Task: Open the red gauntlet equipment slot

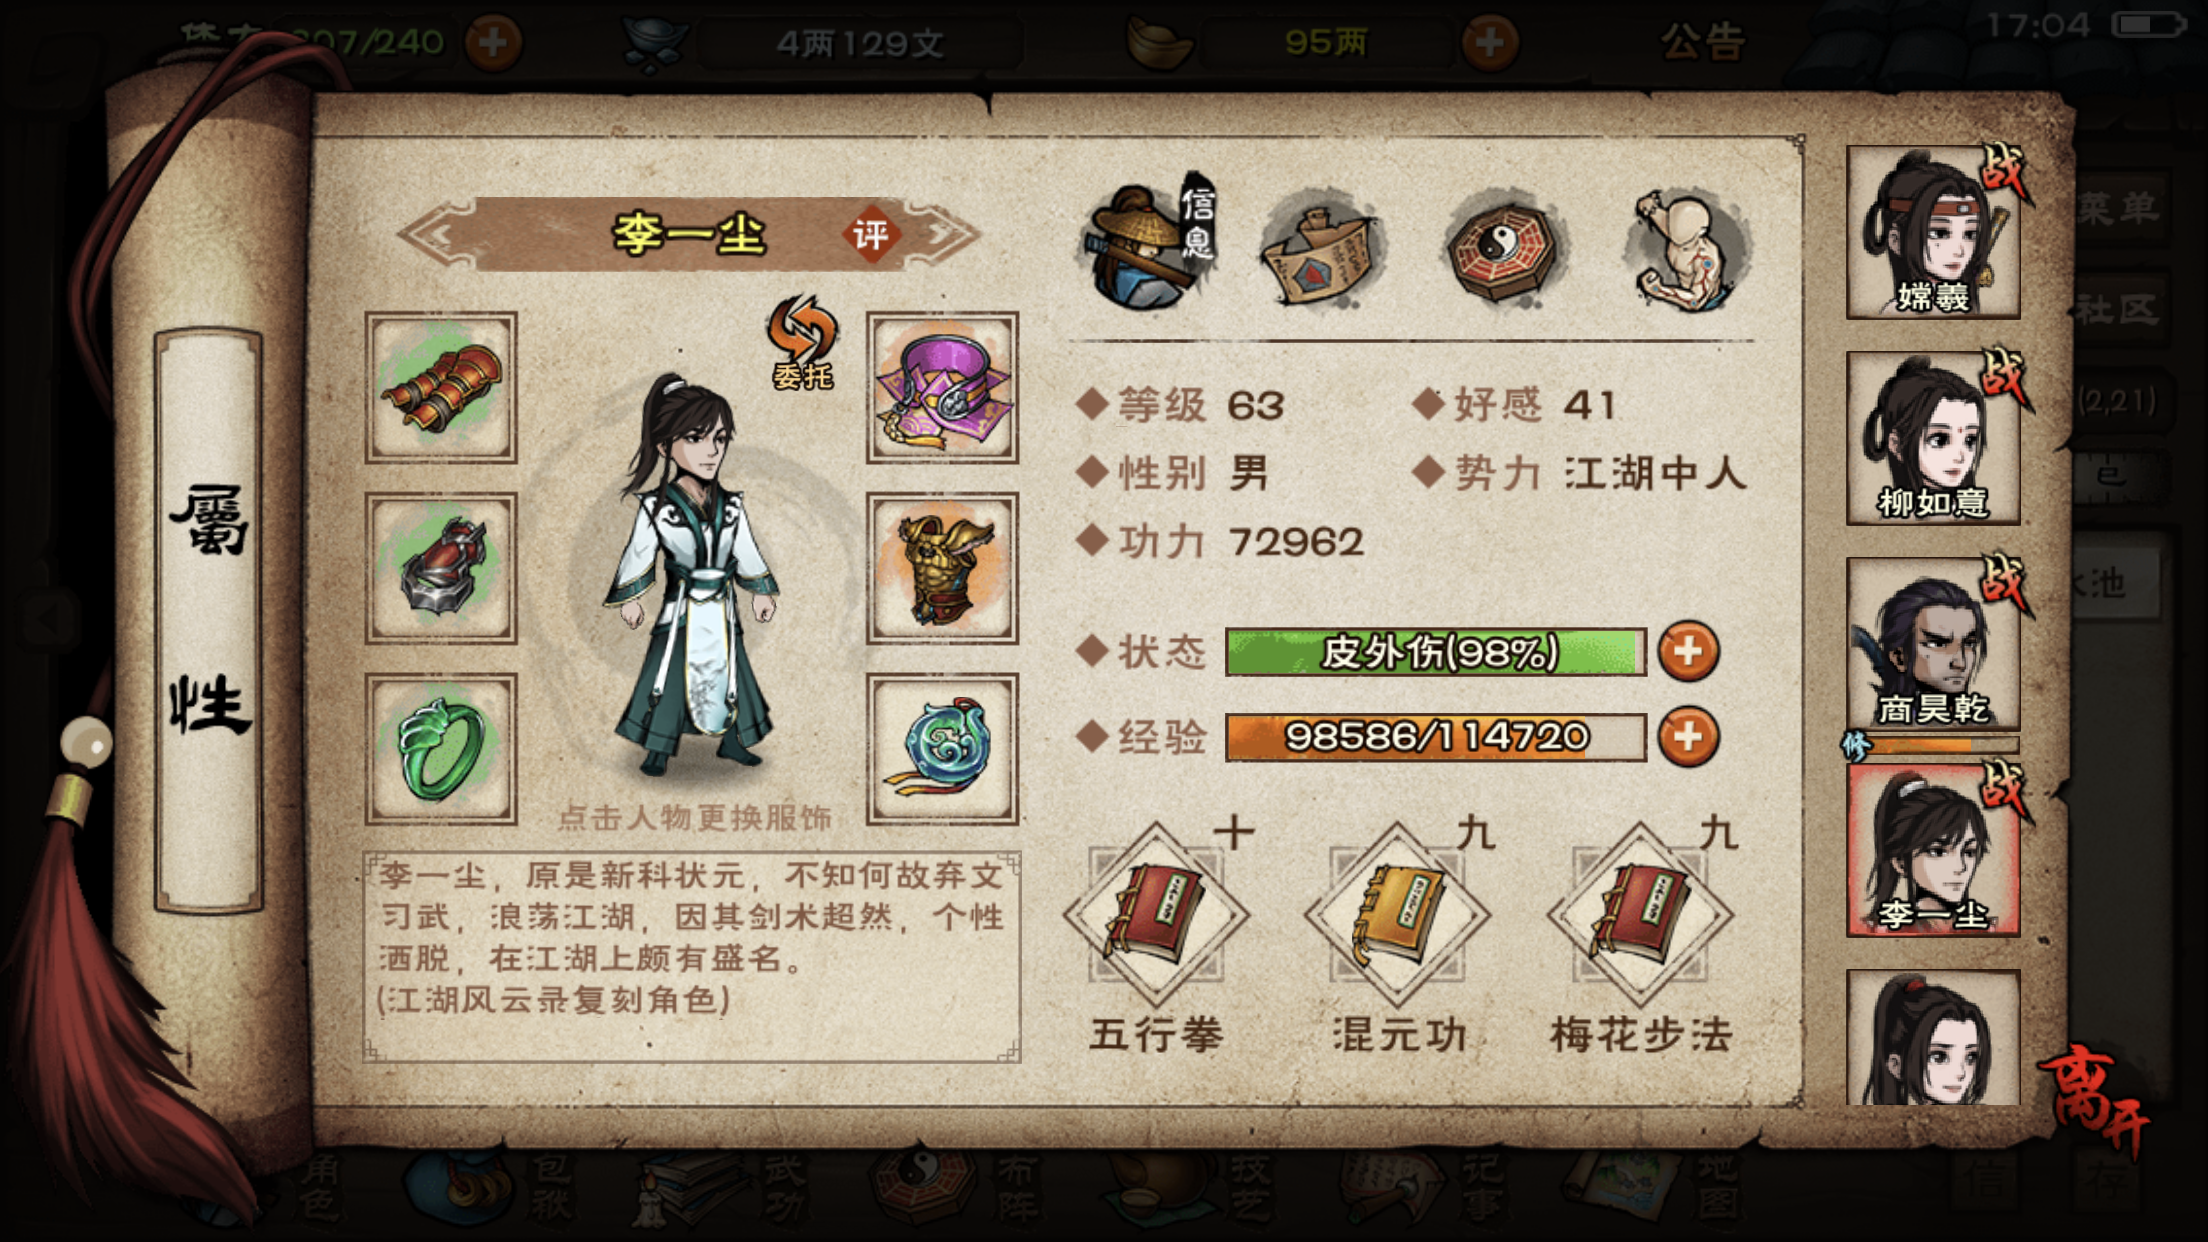Action: (441, 568)
